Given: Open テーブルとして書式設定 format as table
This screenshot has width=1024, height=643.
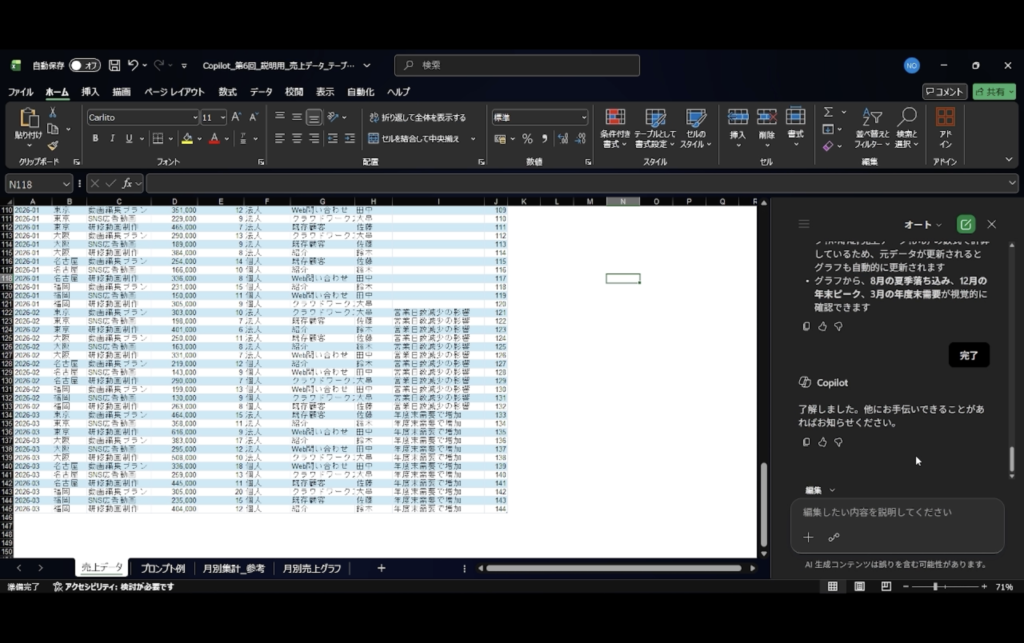Looking at the screenshot, I should 655,128.
